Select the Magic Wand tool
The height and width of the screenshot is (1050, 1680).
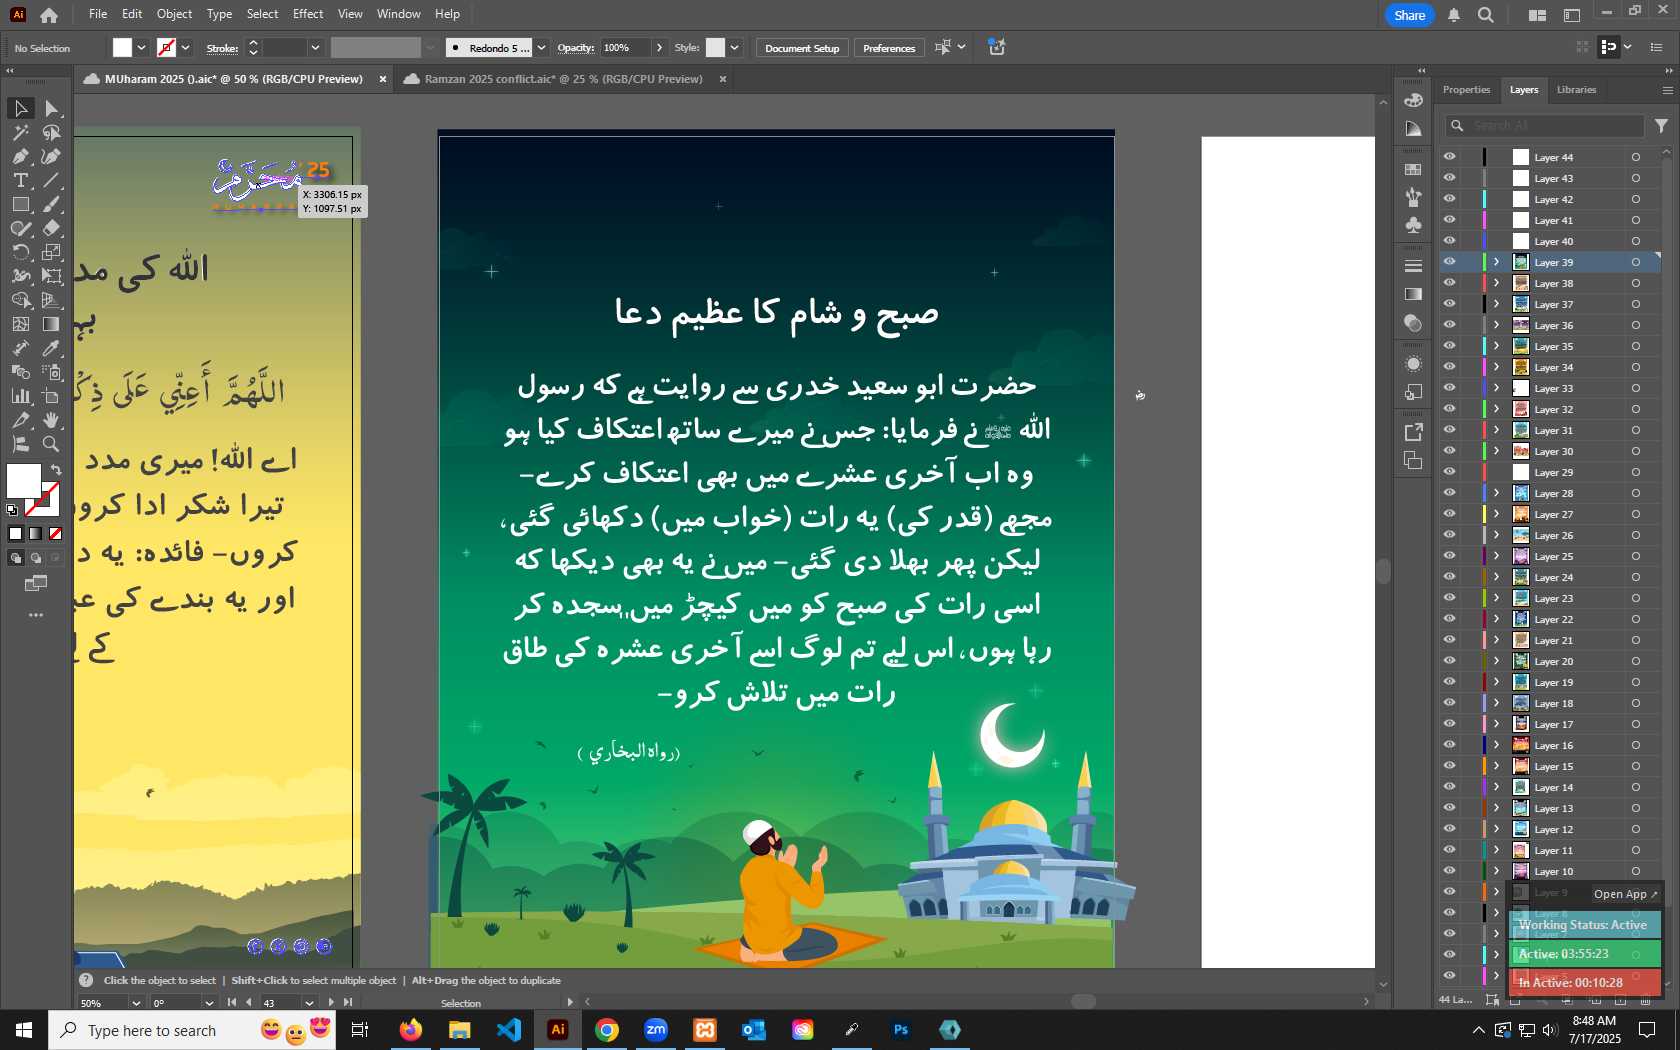tap(20, 132)
